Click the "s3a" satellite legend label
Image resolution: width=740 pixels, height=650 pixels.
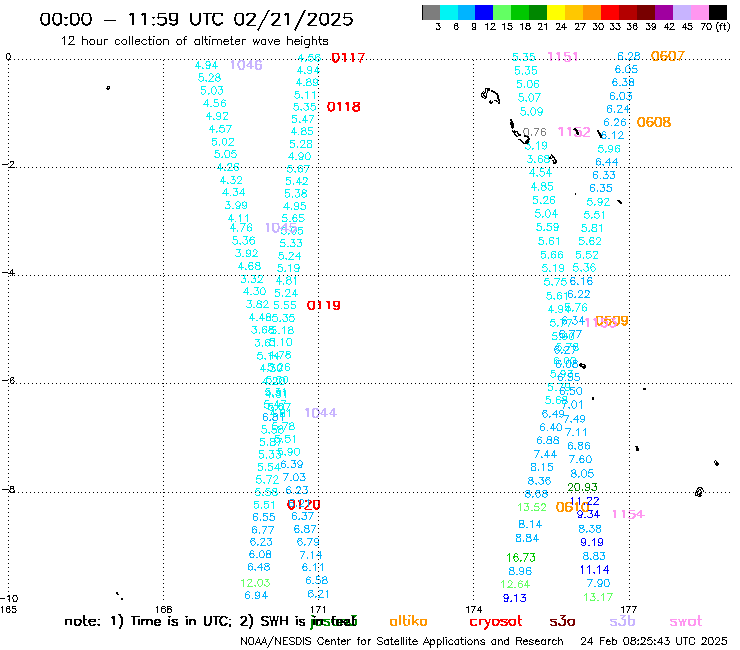pos(562,621)
